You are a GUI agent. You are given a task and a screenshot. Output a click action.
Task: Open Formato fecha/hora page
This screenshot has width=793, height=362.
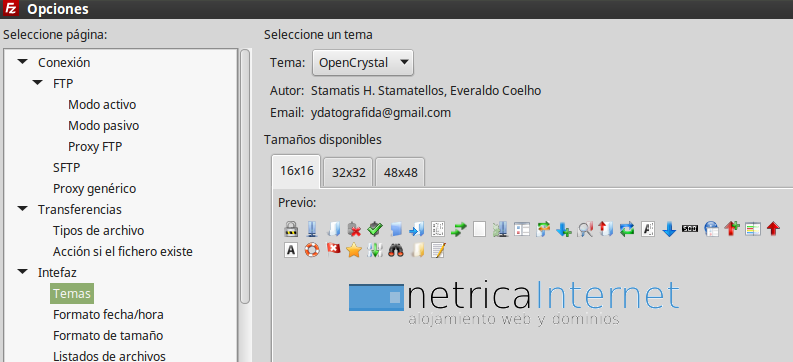[x=108, y=314]
